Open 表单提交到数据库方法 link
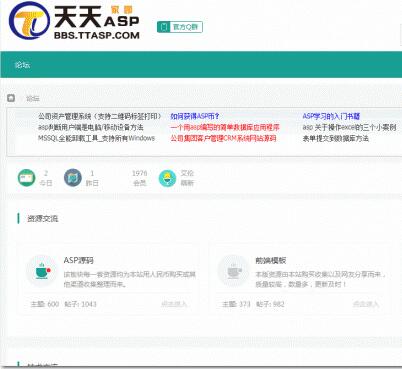The image size is (402, 369). coord(336,138)
